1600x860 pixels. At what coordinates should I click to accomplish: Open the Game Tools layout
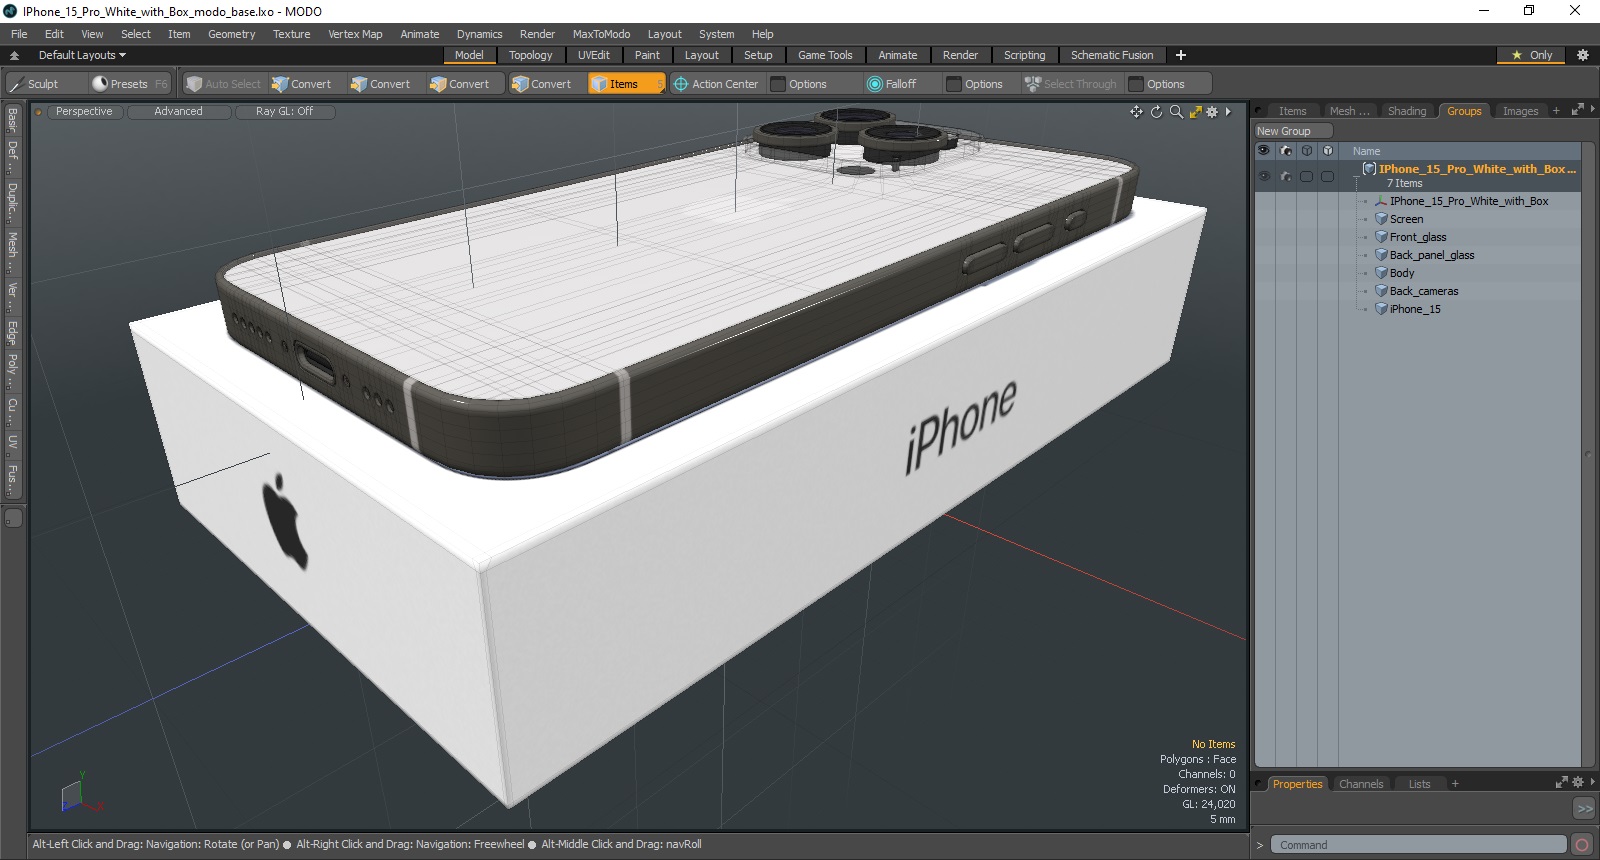point(825,55)
